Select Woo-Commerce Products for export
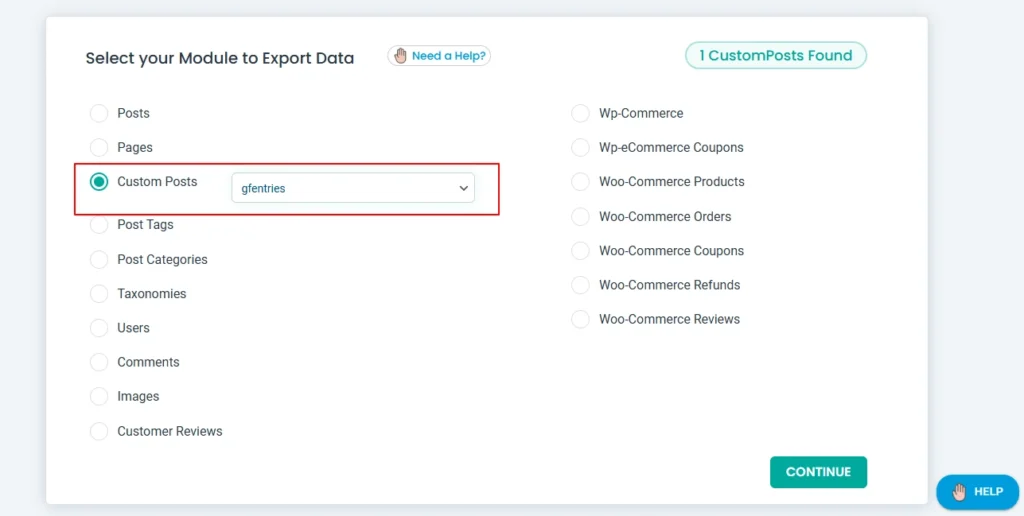Image resolution: width=1024 pixels, height=516 pixels. (580, 182)
